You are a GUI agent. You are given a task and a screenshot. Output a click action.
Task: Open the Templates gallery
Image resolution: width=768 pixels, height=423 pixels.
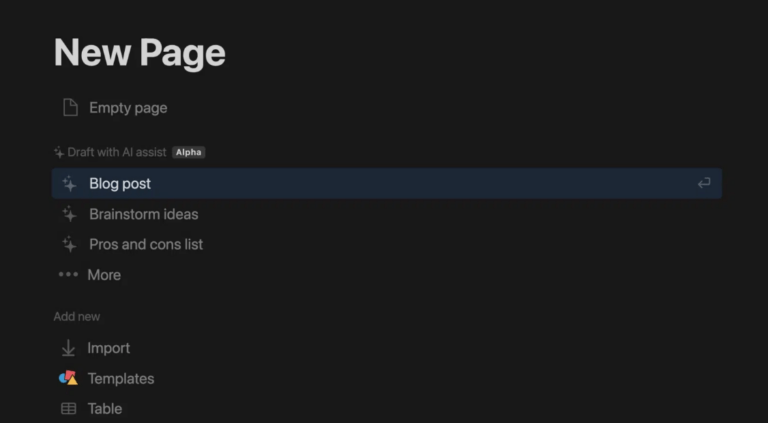120,378
